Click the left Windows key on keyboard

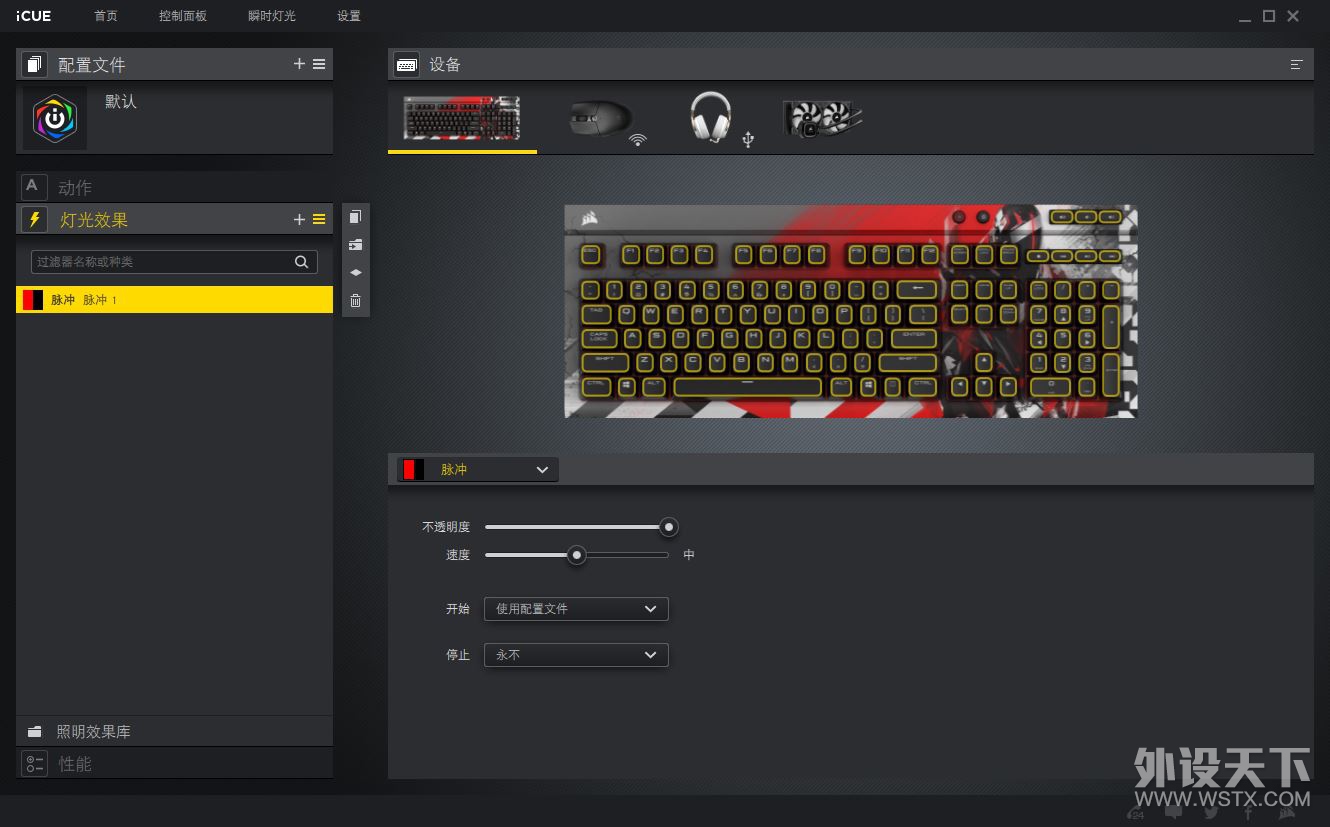pos(626,385)
